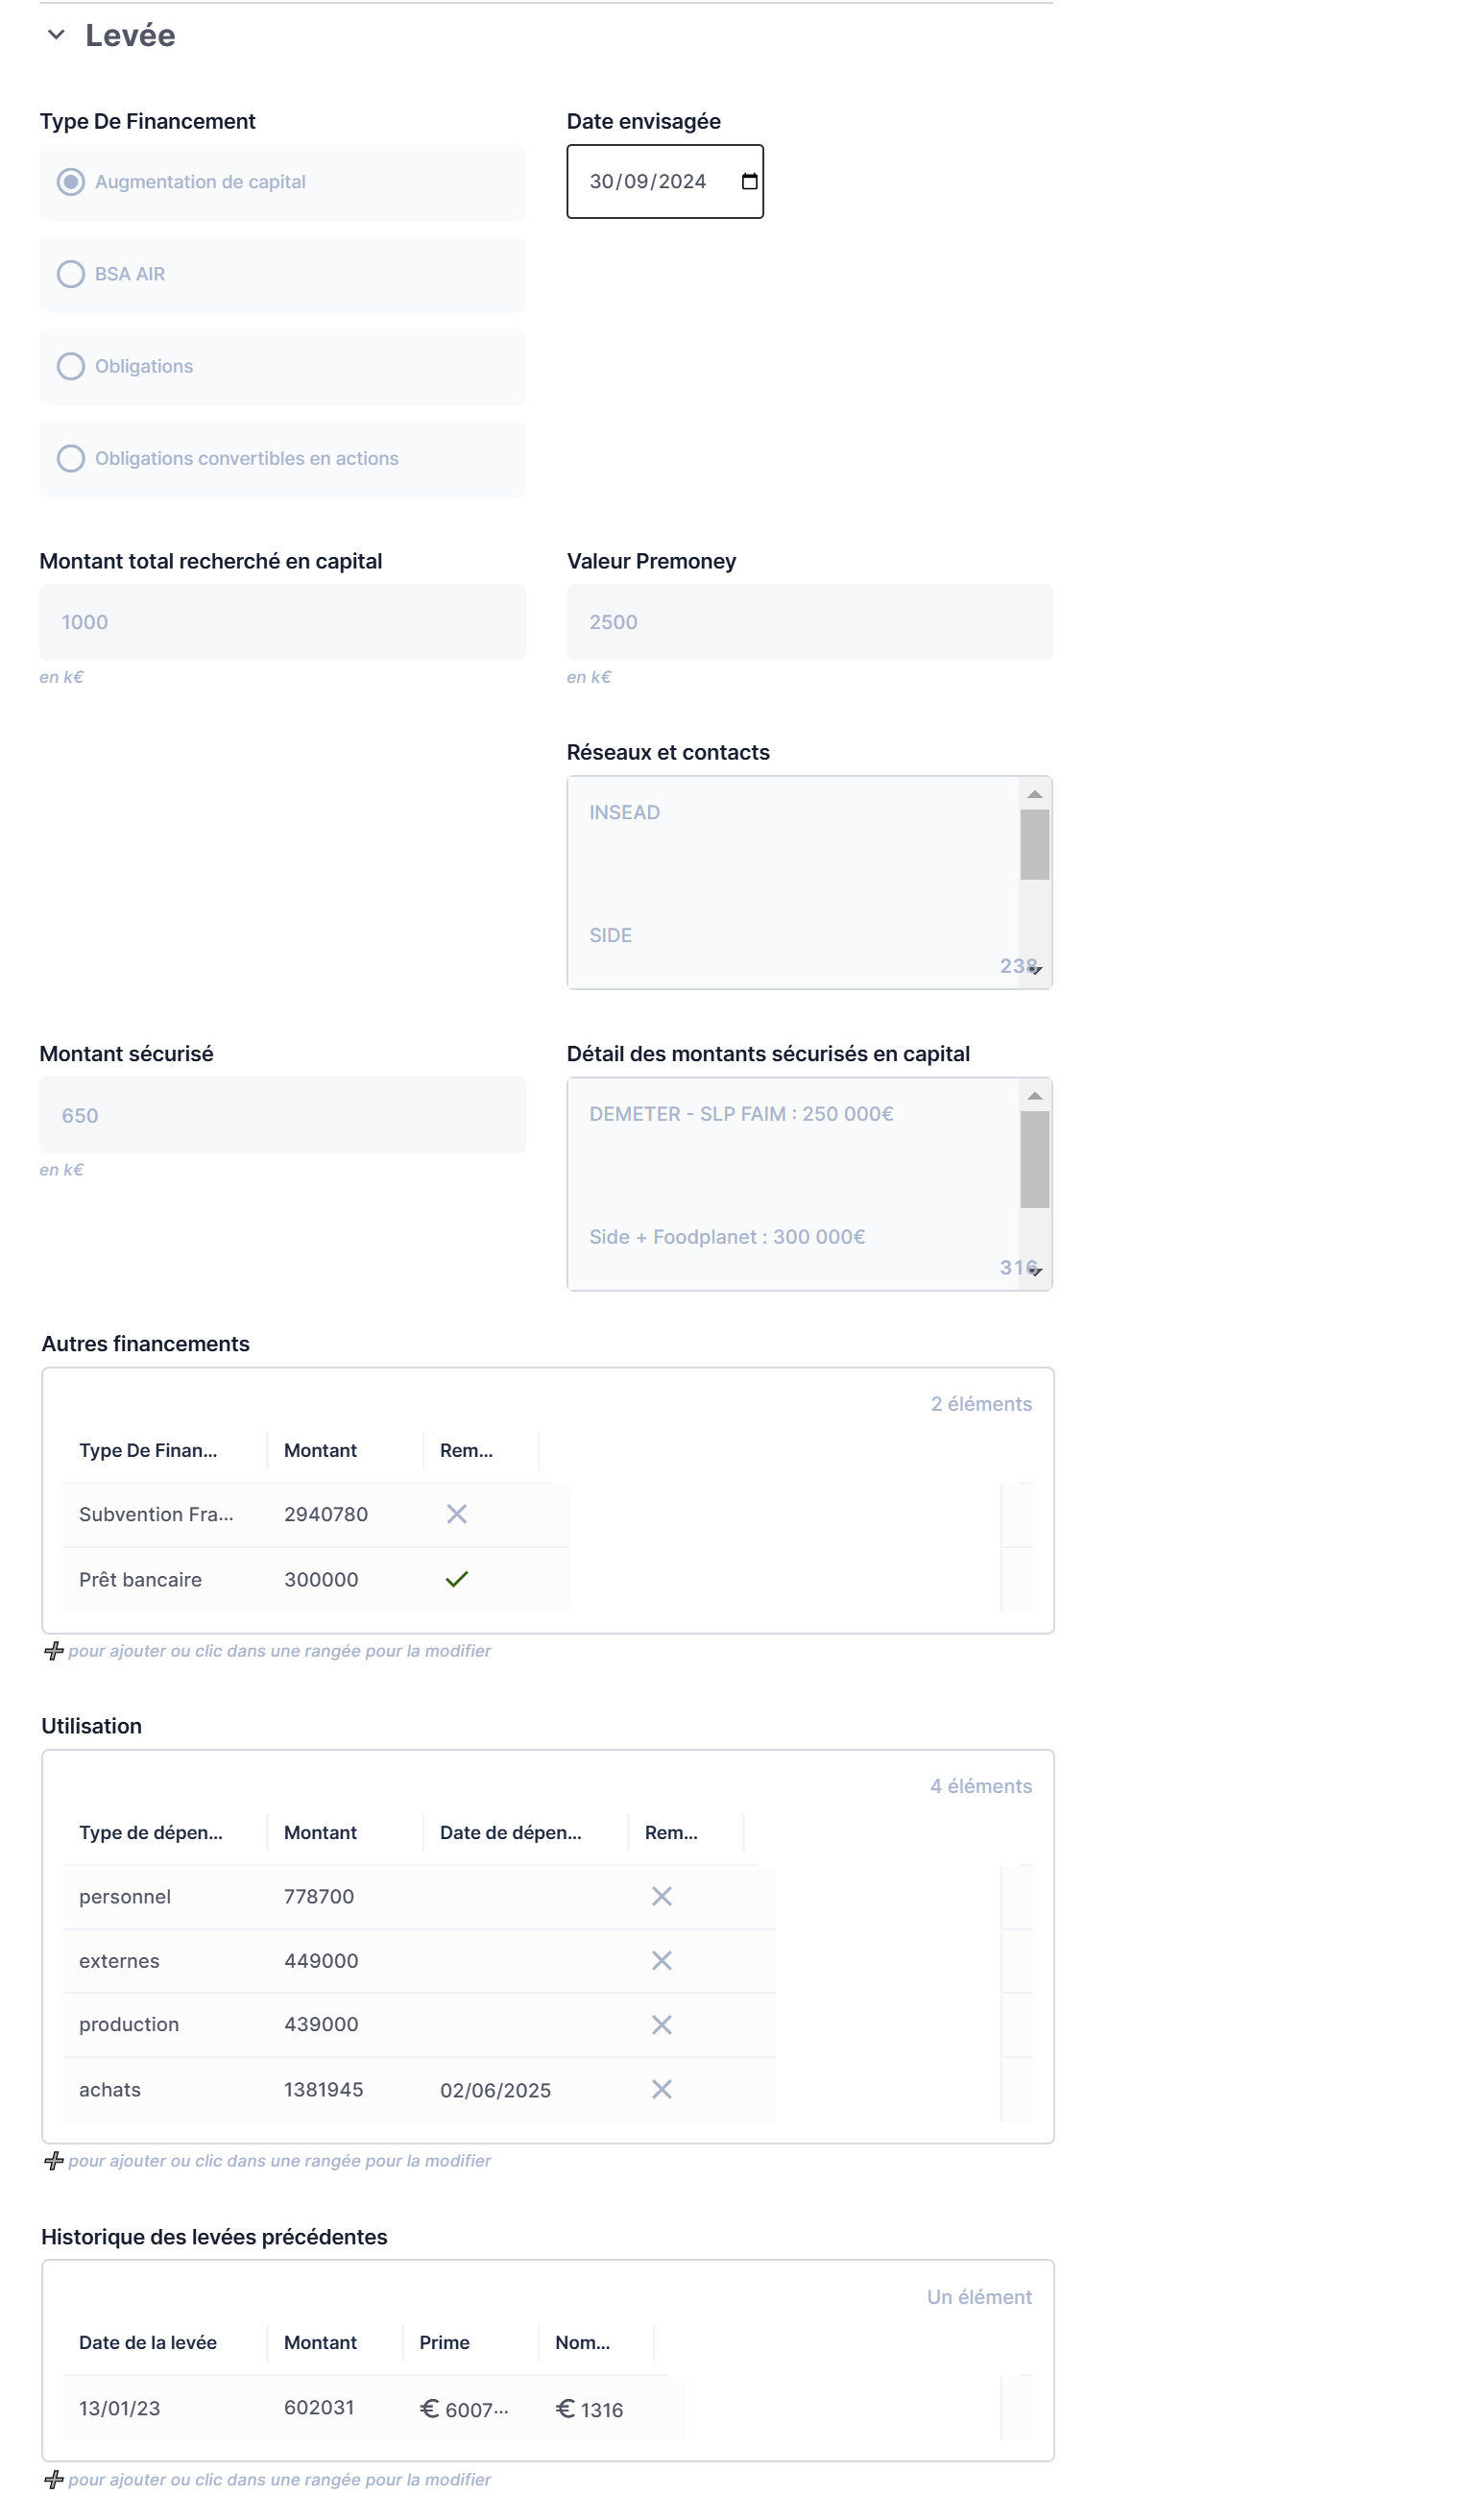This screenshot has height=2520, width=1471.
Task: Click the Valeur Premoney input field
Action: tap(808, 622)
